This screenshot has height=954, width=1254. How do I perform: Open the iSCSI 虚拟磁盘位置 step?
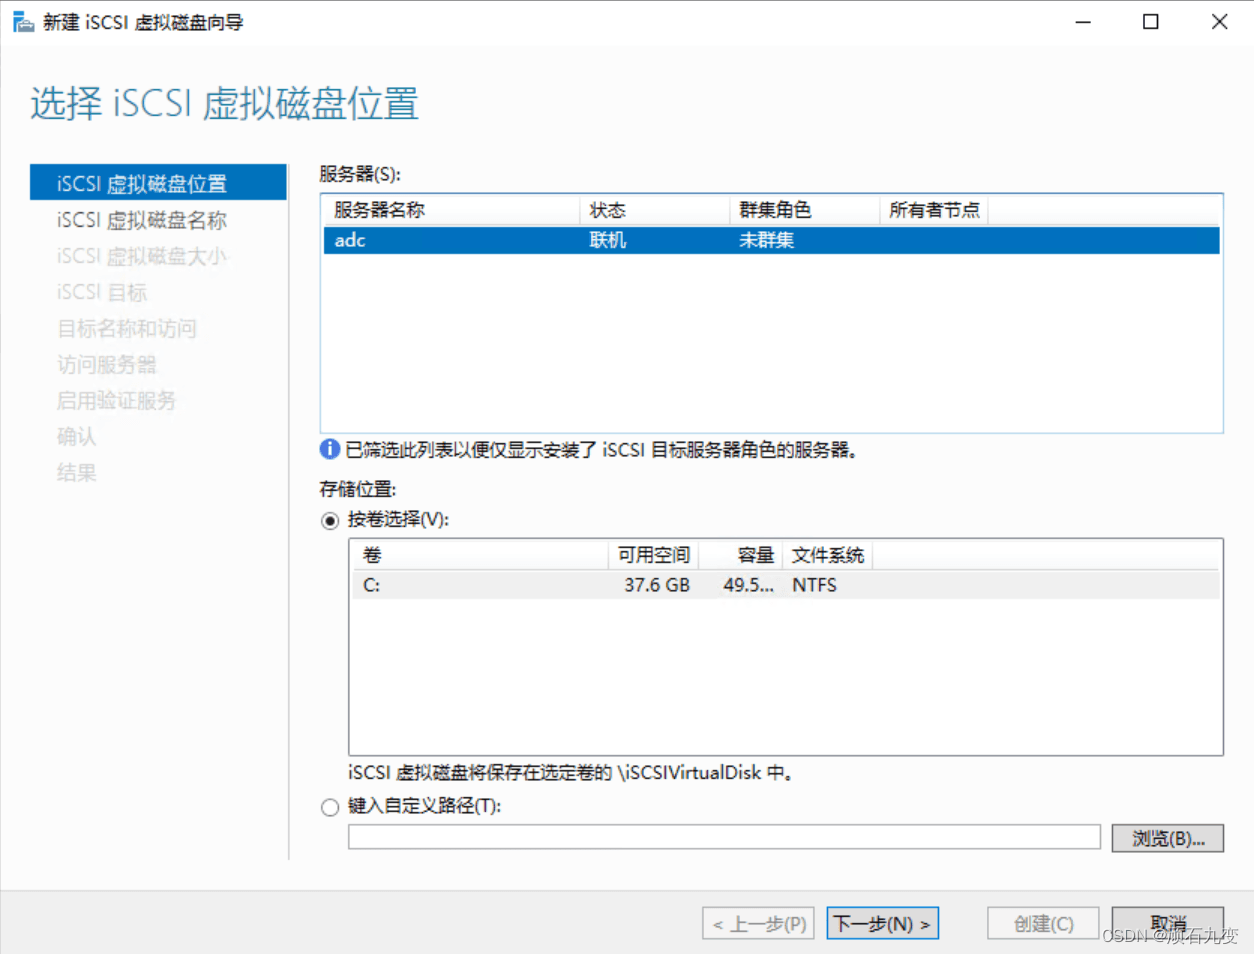tap(158, 183)
